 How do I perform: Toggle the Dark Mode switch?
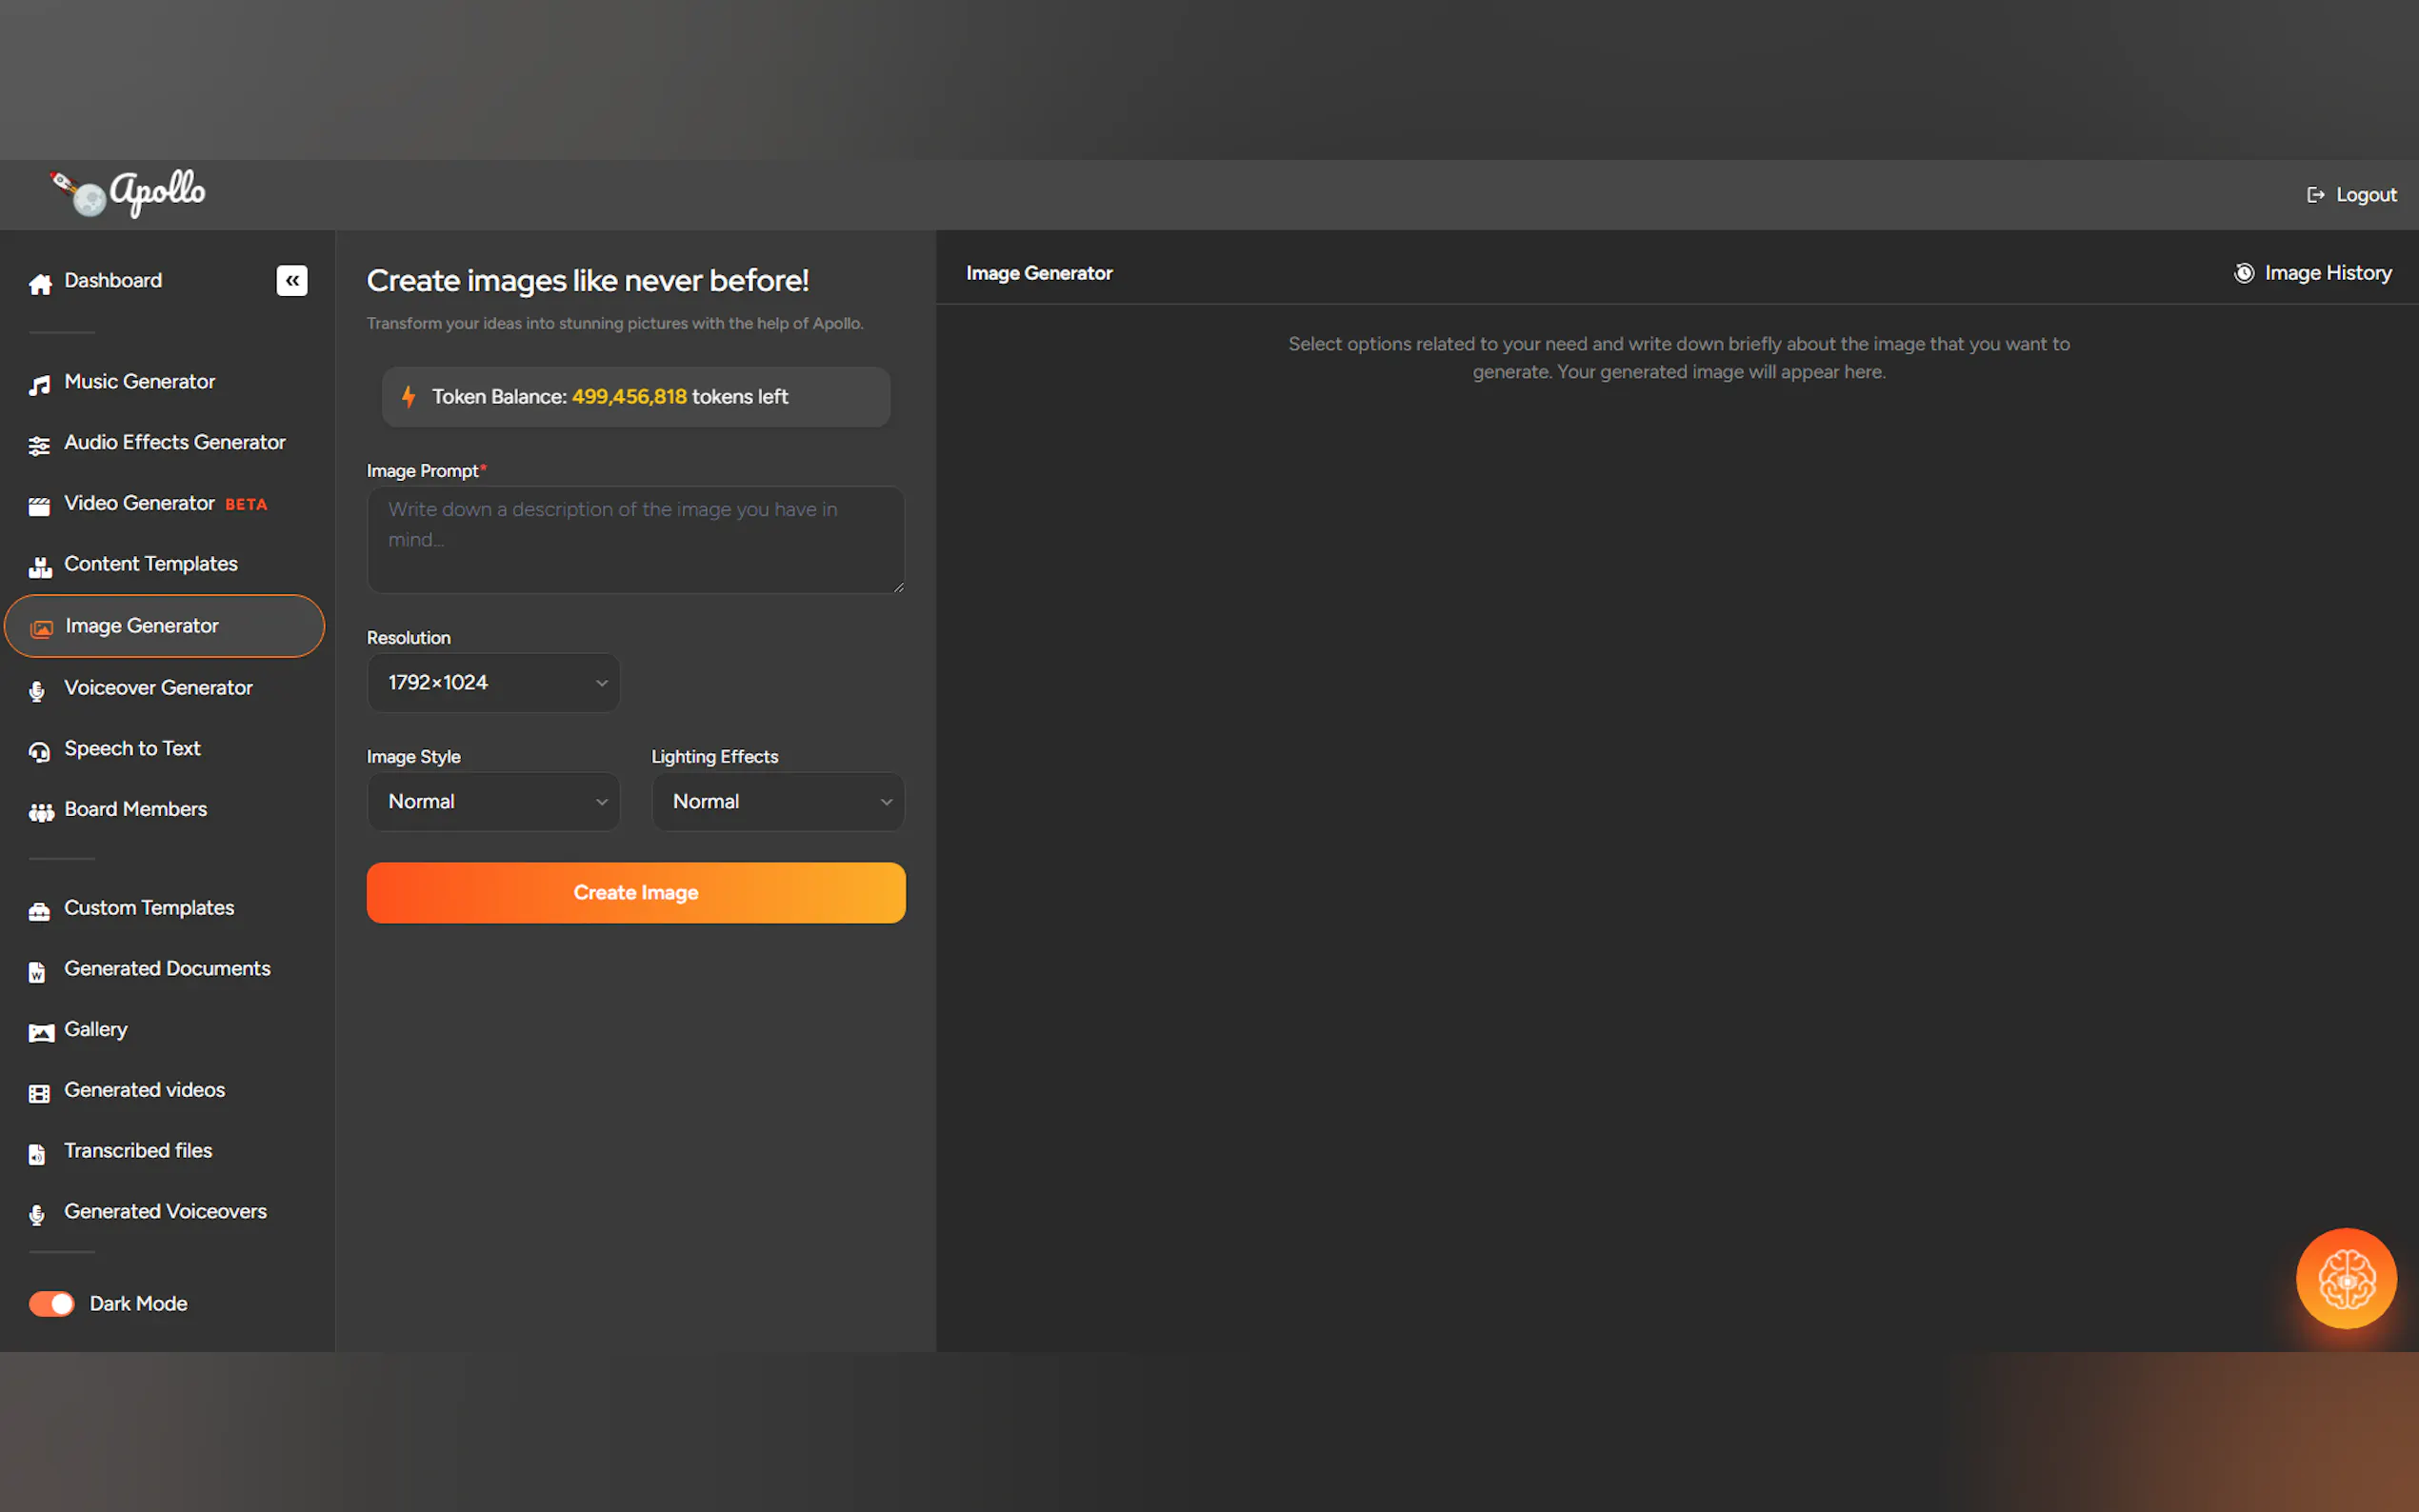pos(51,1303)
